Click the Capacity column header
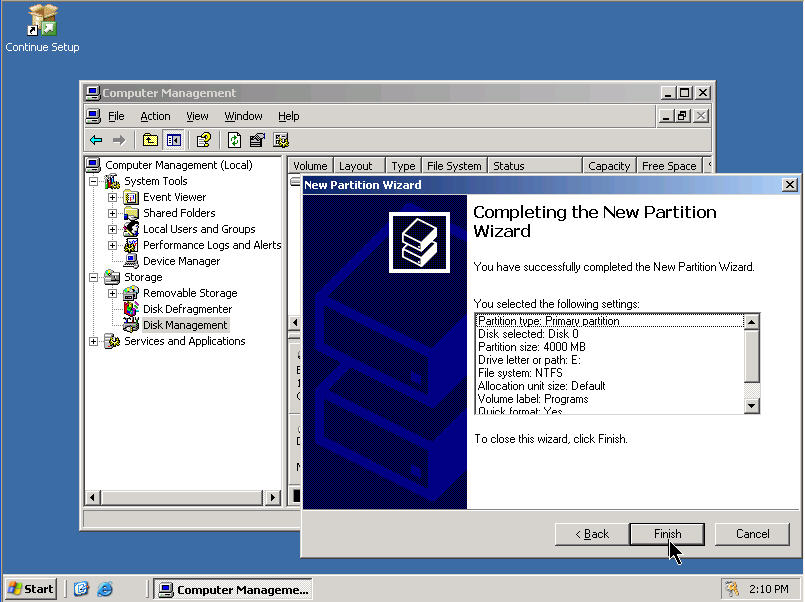This screenshot has height=602, width=805. [609, 166]
